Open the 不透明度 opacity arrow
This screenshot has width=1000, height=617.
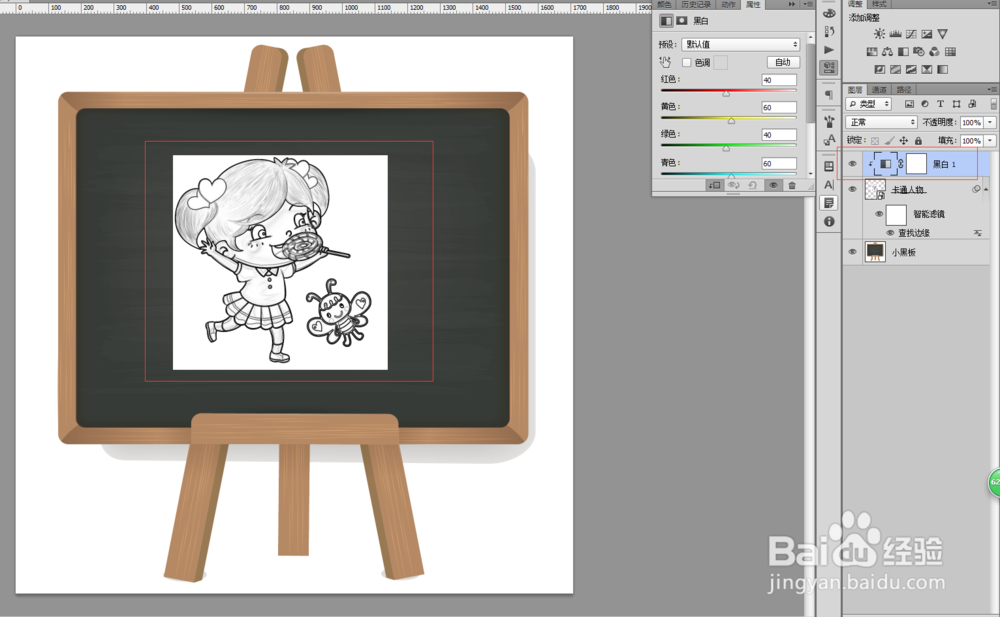click(x=990, y=122)
